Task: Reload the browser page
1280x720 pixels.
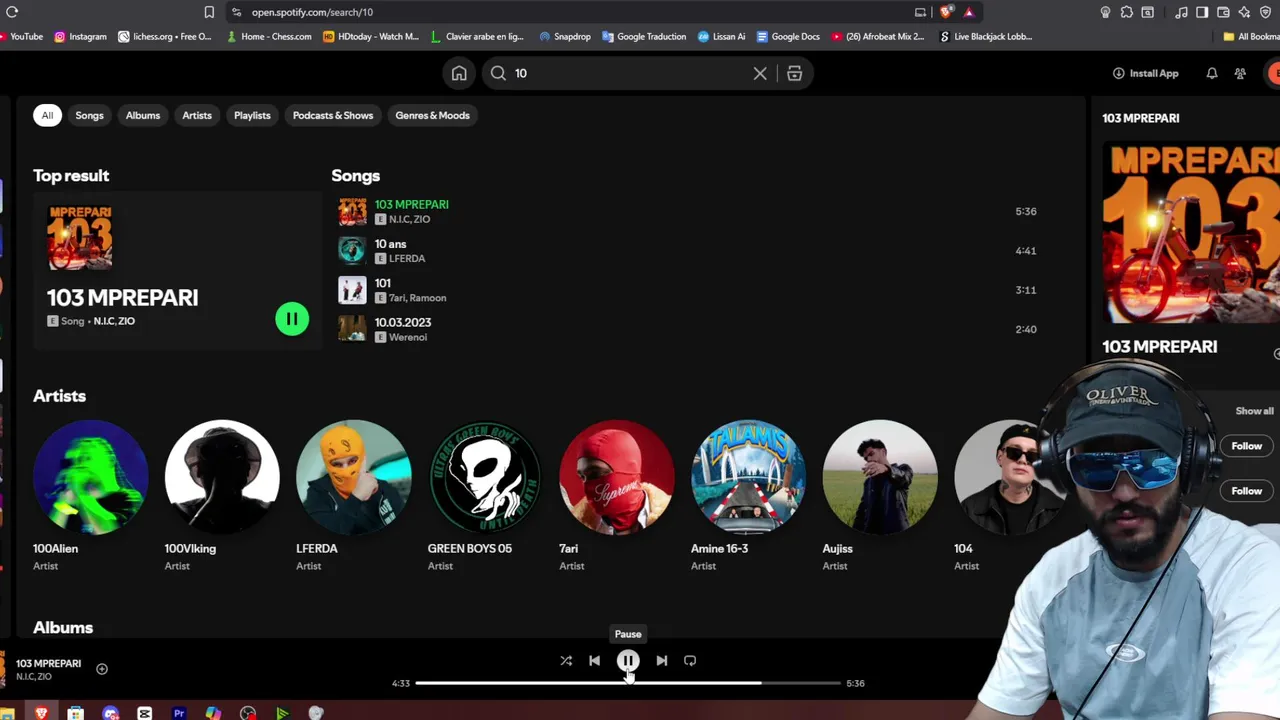Action: coord(12,12)
